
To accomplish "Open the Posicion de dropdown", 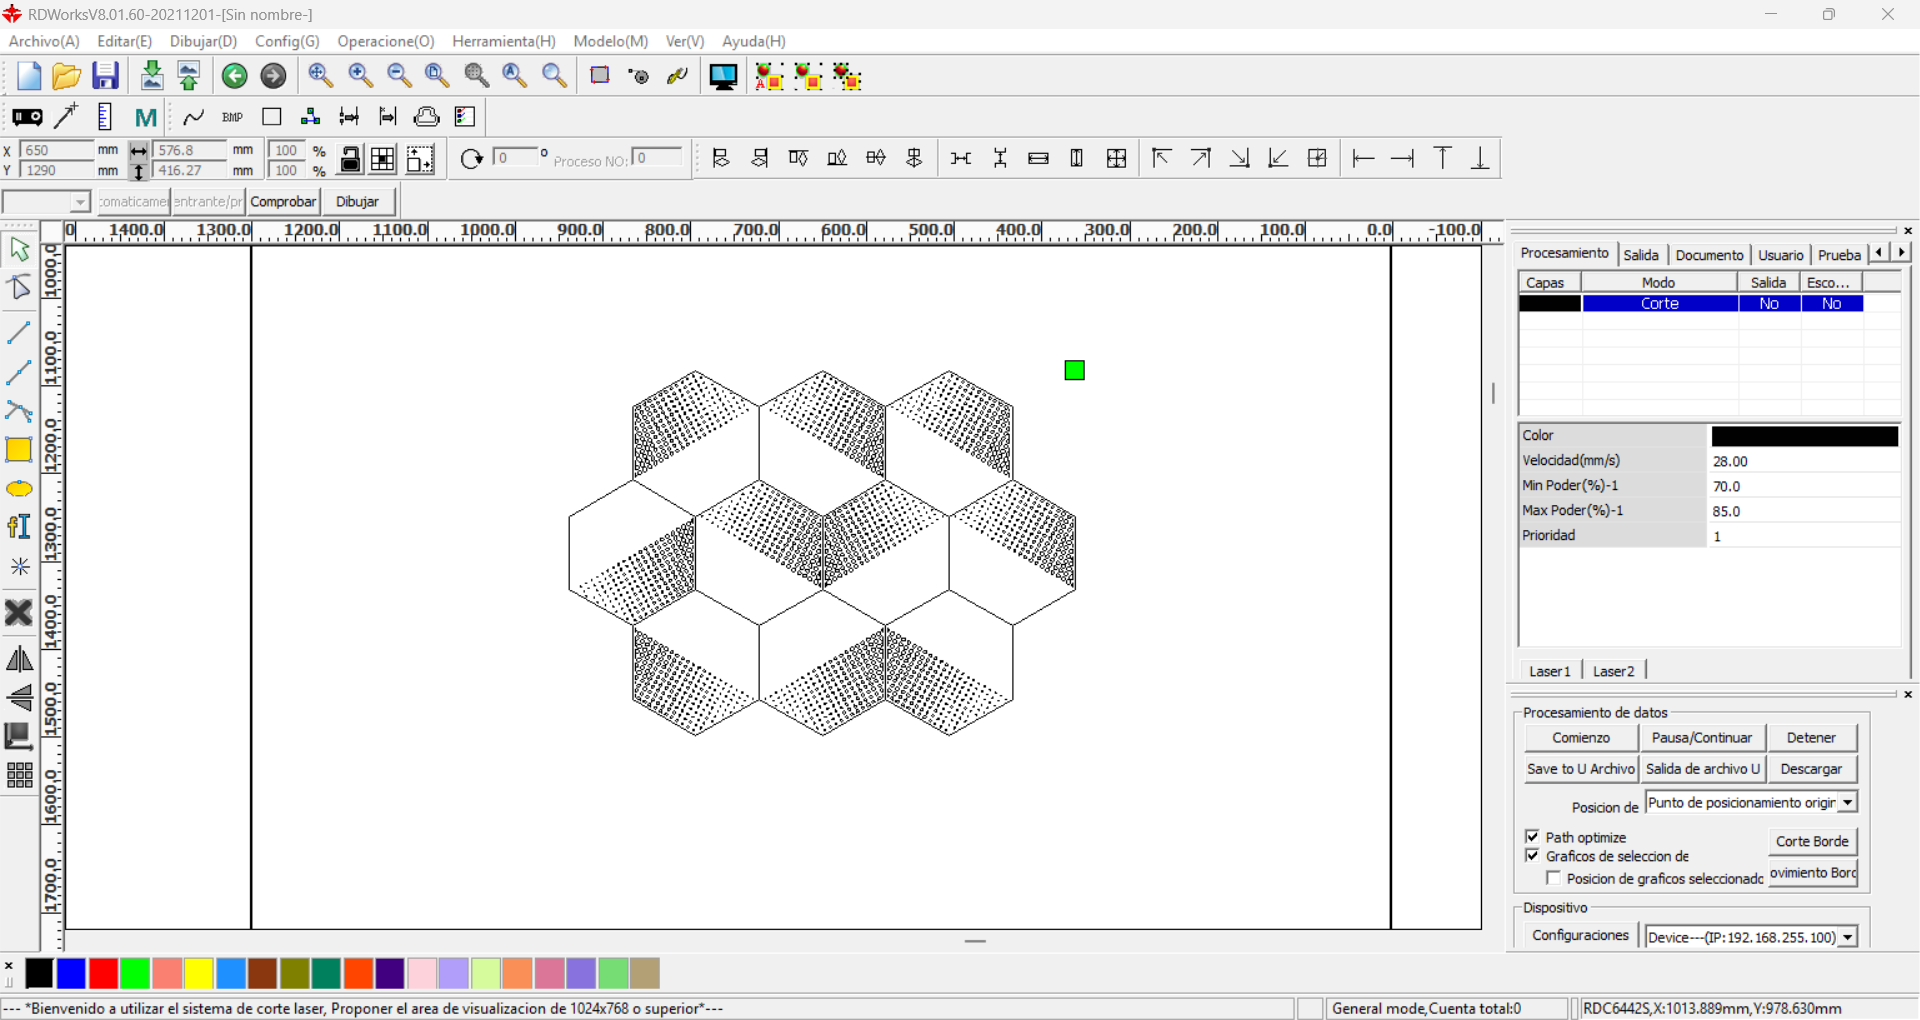I will pyautogui.click(x=1848, y=803).
